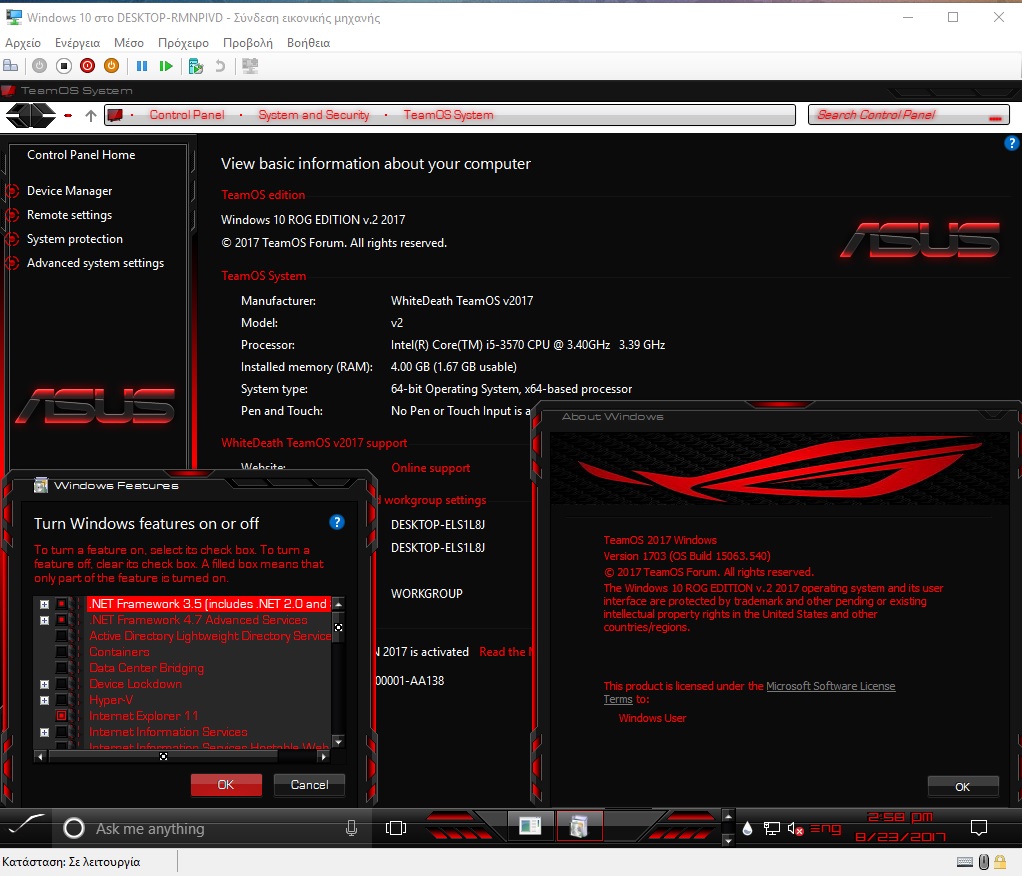This screenshot has width=1022, height=876.
Task: Click the grey Start VM power icon
Action: tap(40, 66)
